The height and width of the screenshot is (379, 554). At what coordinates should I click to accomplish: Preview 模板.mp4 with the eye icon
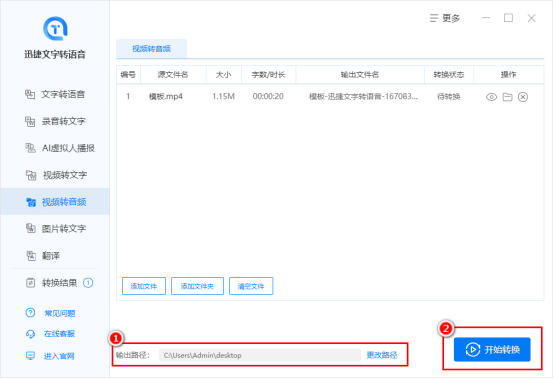coord(491,97)
